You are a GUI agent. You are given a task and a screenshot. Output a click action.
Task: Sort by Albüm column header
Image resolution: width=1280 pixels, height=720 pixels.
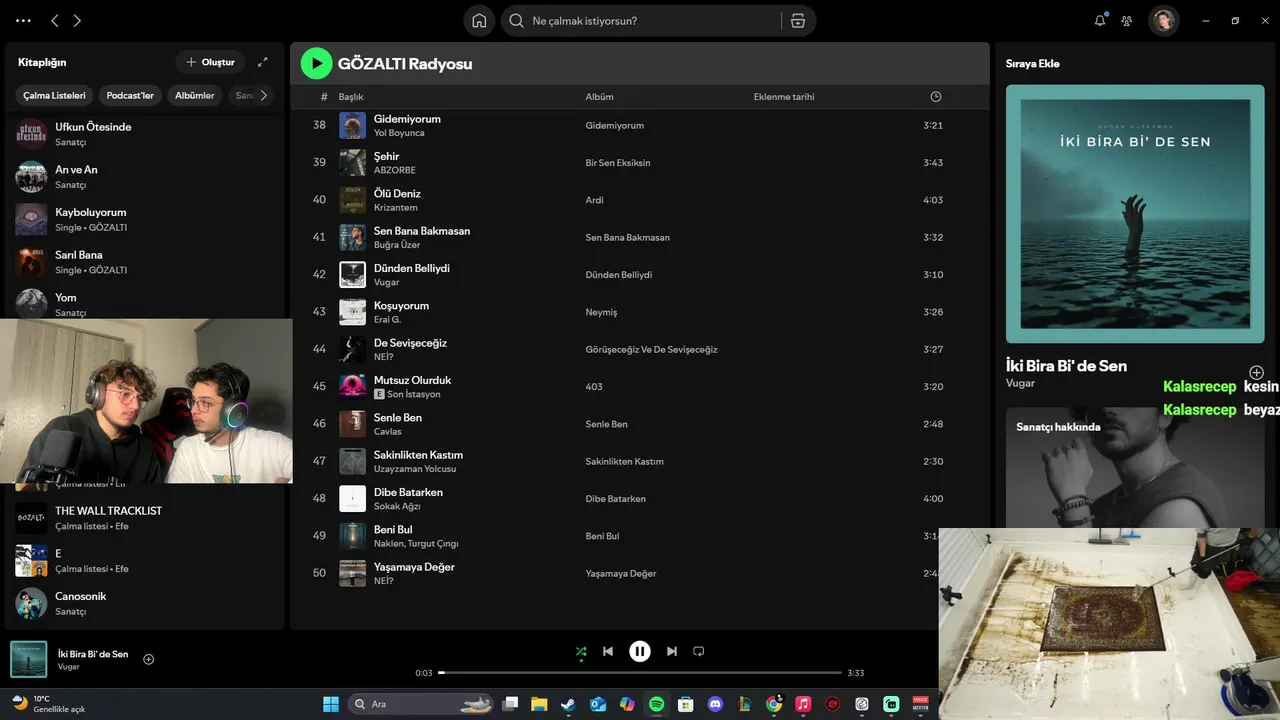tap(600, 97)
